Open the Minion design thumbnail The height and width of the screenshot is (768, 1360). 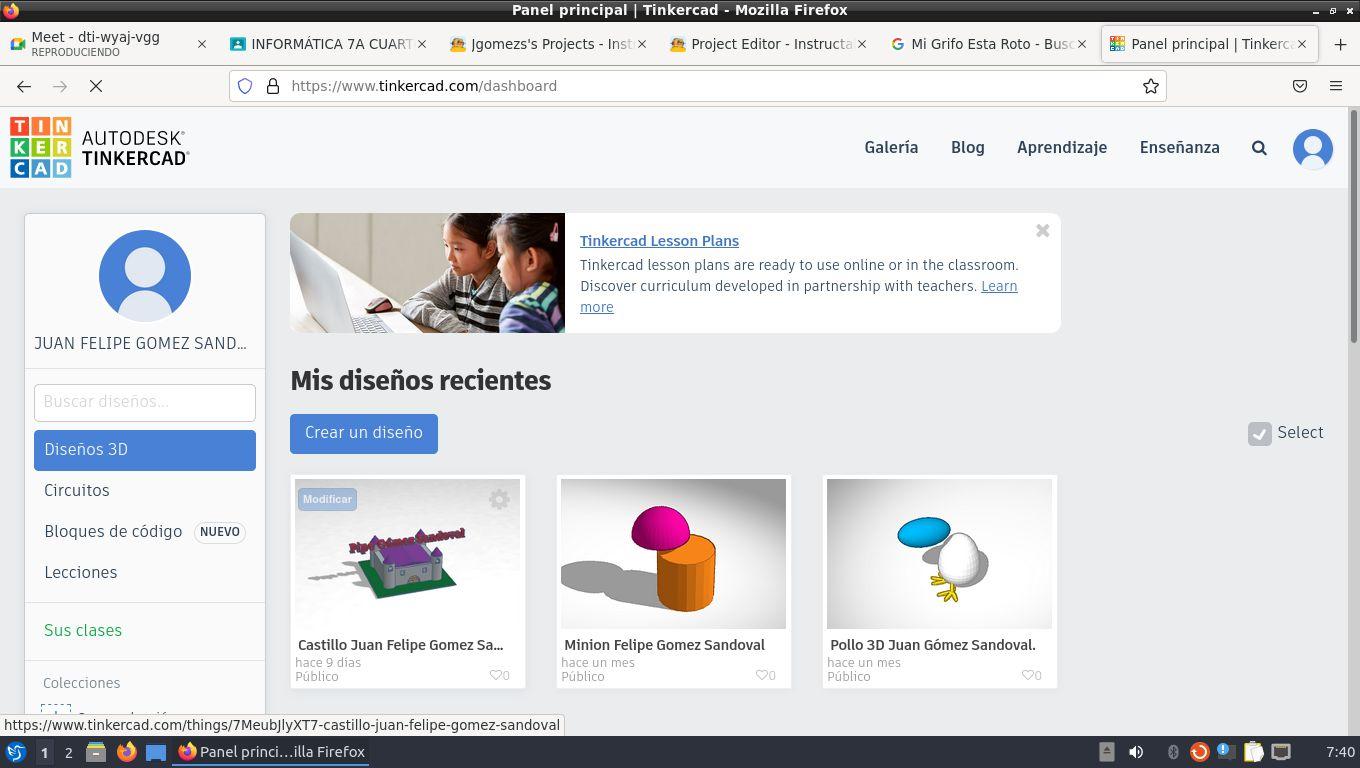coord(673,554)
